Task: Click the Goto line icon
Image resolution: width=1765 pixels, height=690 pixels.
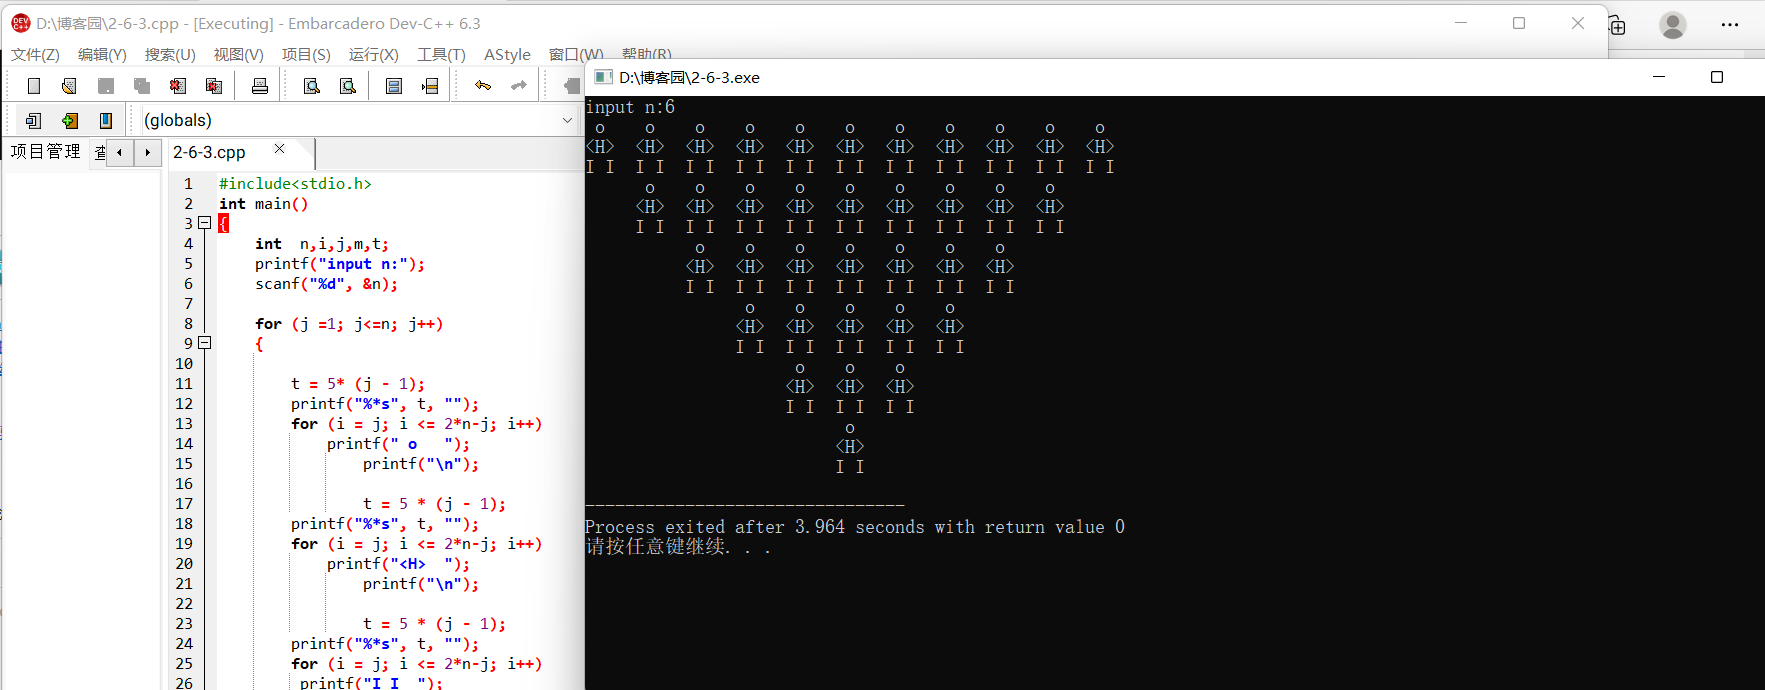Action: click(x=430, y=86)
